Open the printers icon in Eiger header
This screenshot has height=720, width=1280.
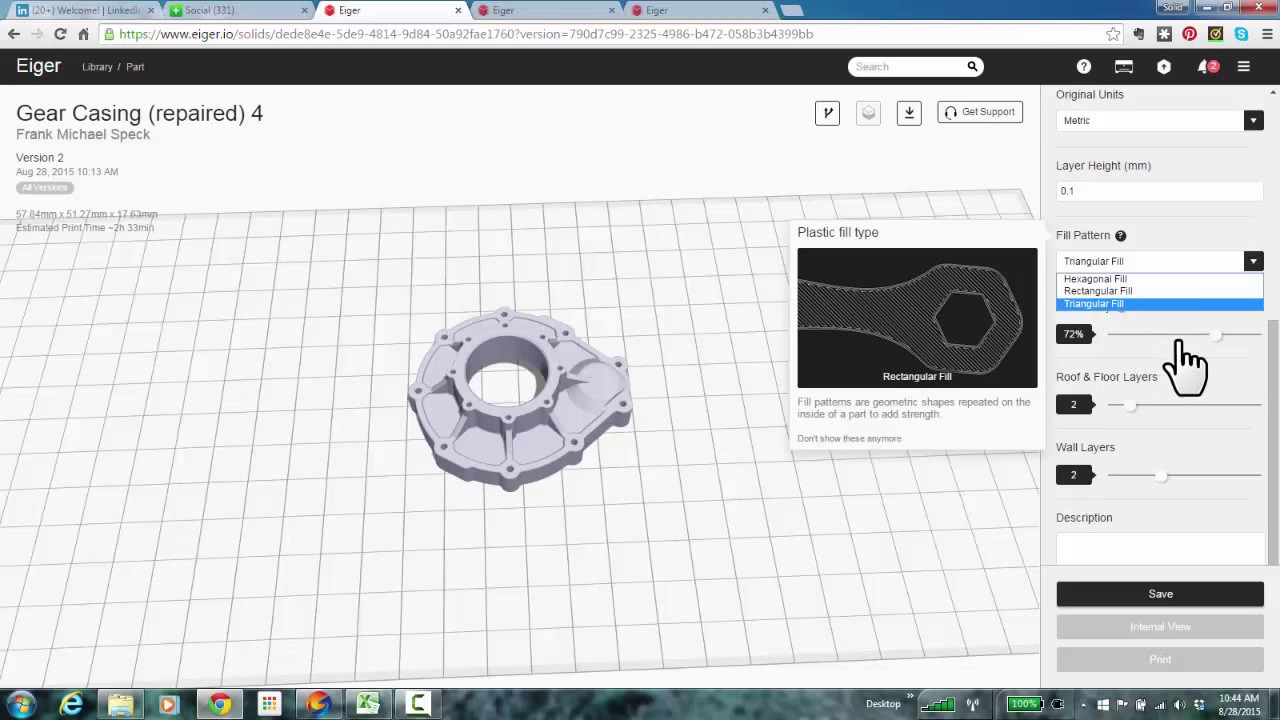pyautogui.click(x=1124, y=67)
